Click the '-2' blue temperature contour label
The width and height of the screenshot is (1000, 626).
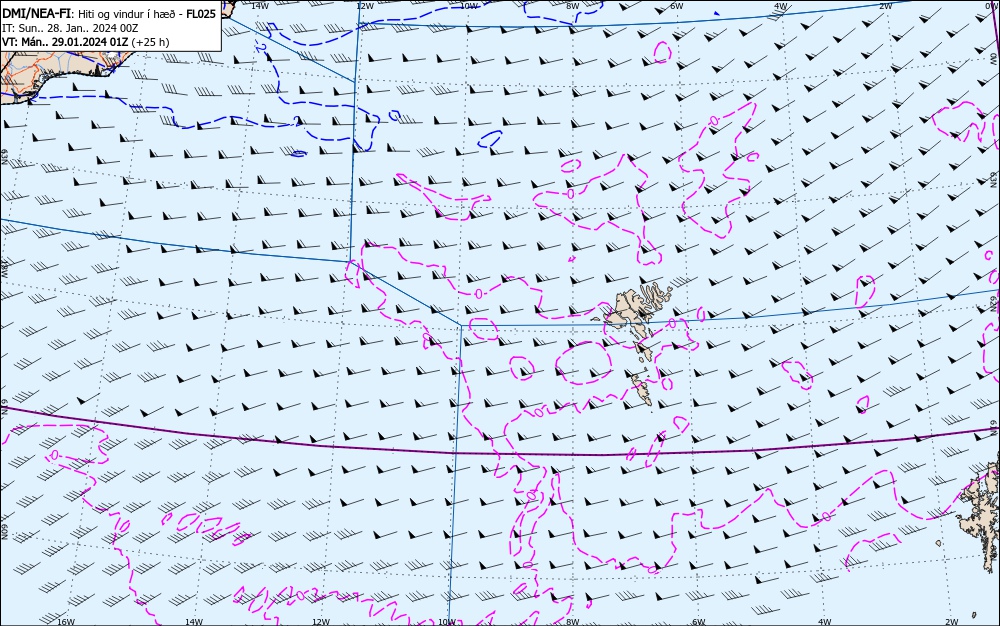[260, 48]
